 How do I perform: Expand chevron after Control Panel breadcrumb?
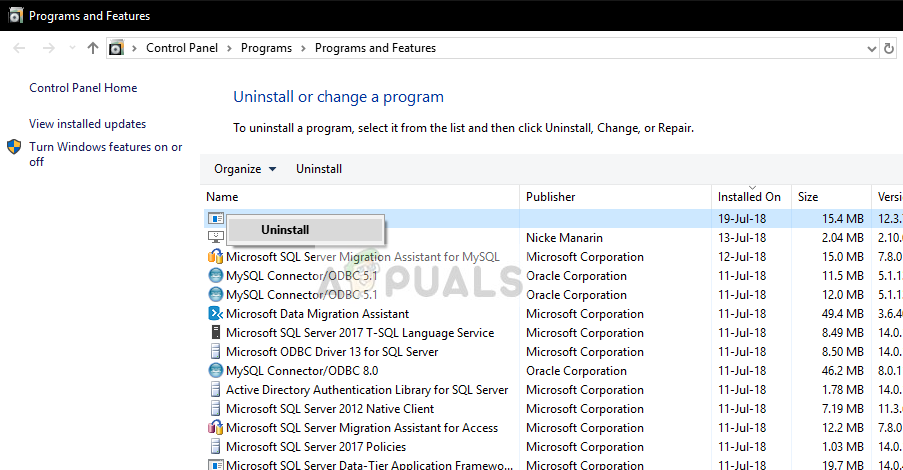click(229, 48)
